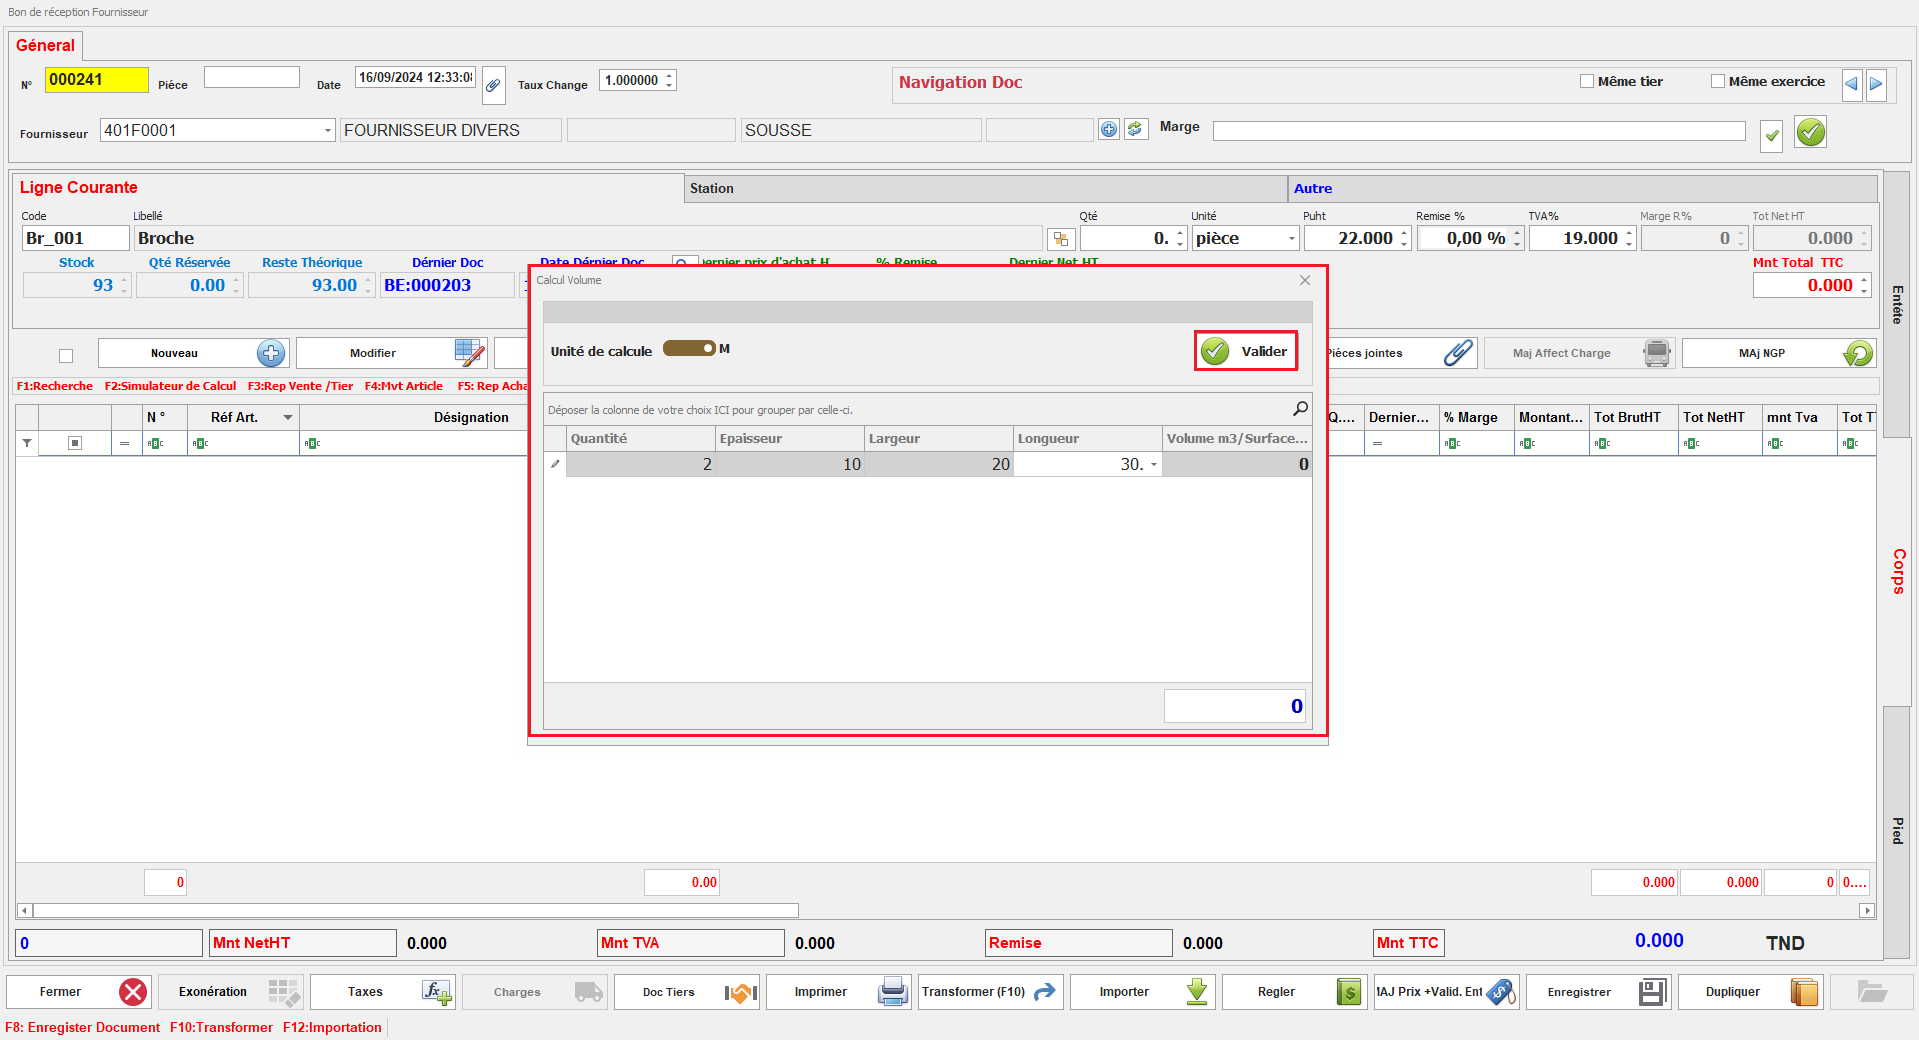This screenshot has height=1040, width=1919.
Task: Click the Dupliquer button
Action: pos(1751,992)
